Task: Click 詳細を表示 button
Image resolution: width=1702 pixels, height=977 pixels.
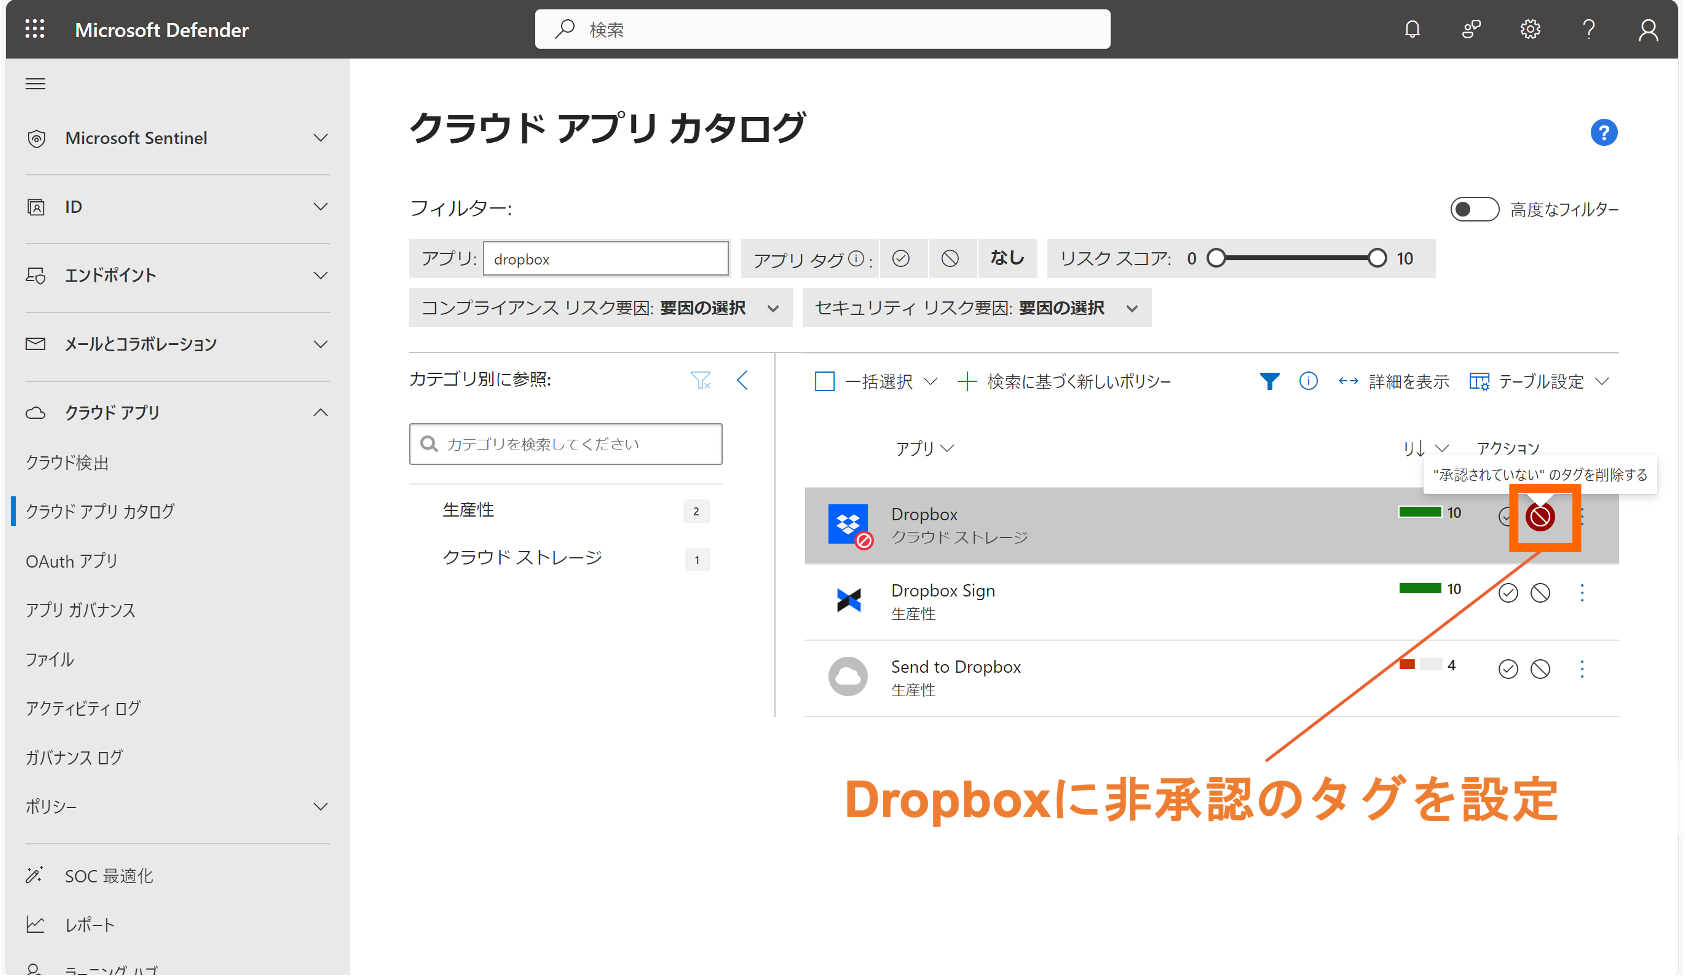Action: click(1394, 381)
